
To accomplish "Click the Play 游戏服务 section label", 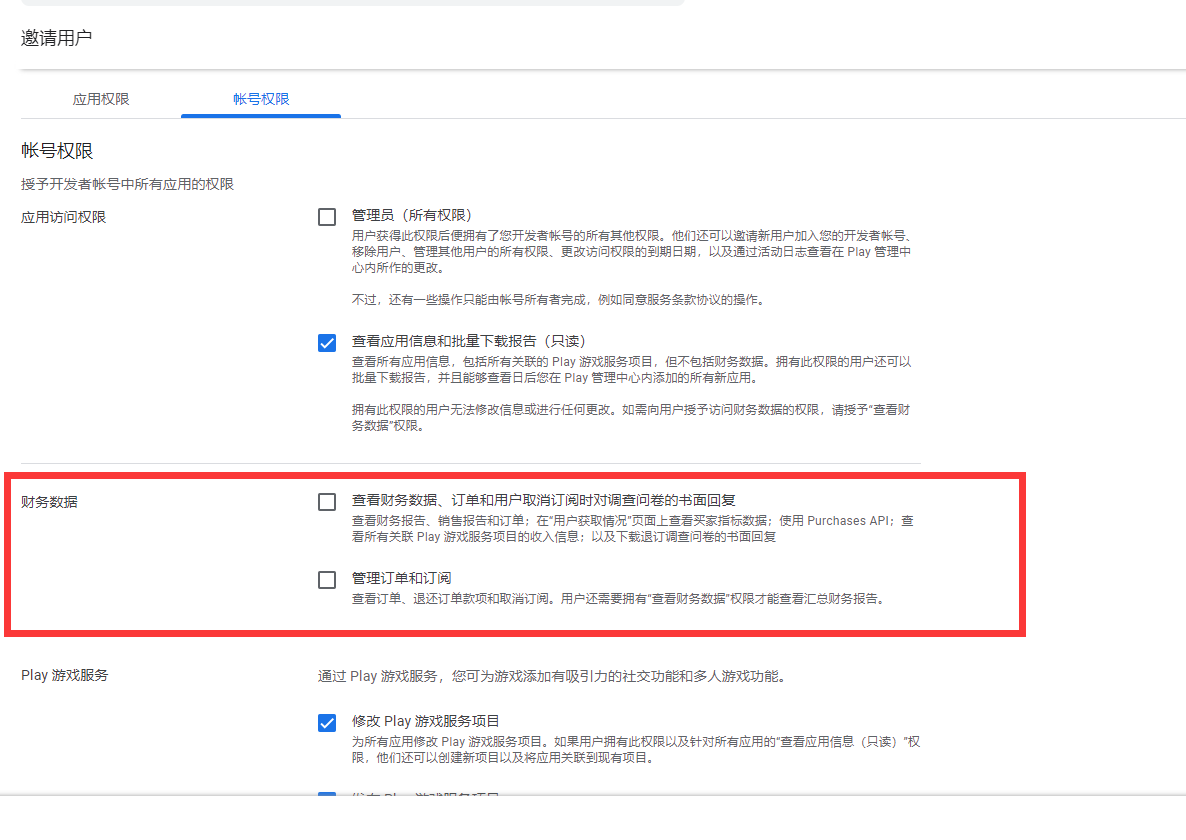I will 62,675.
